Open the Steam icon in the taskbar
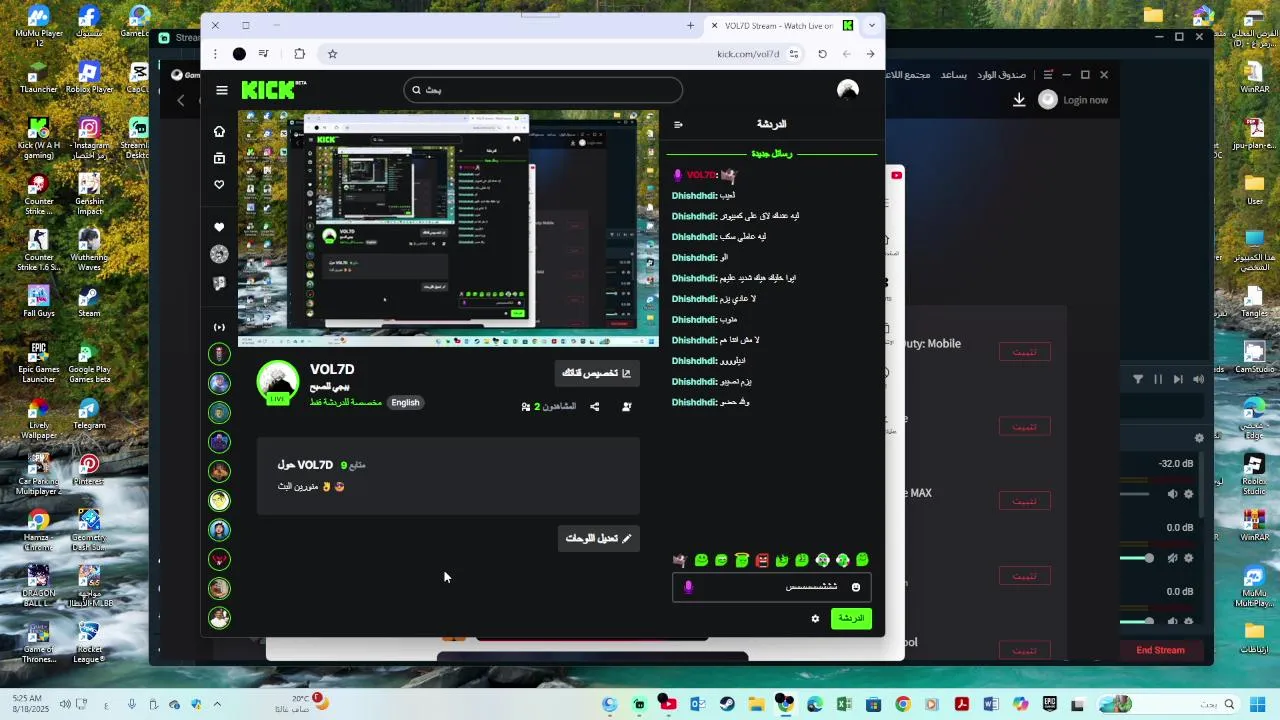Viewport: 1280px width, 720px height. click(727, 705)
